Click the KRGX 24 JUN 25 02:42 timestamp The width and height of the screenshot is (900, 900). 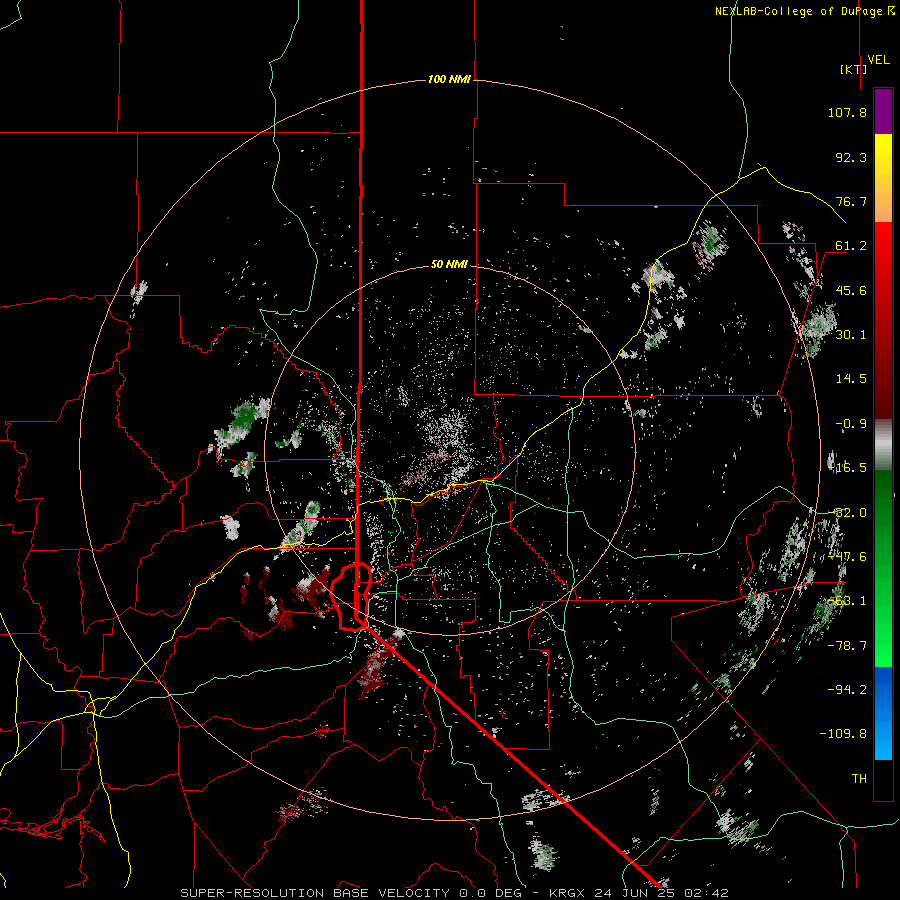639,893
